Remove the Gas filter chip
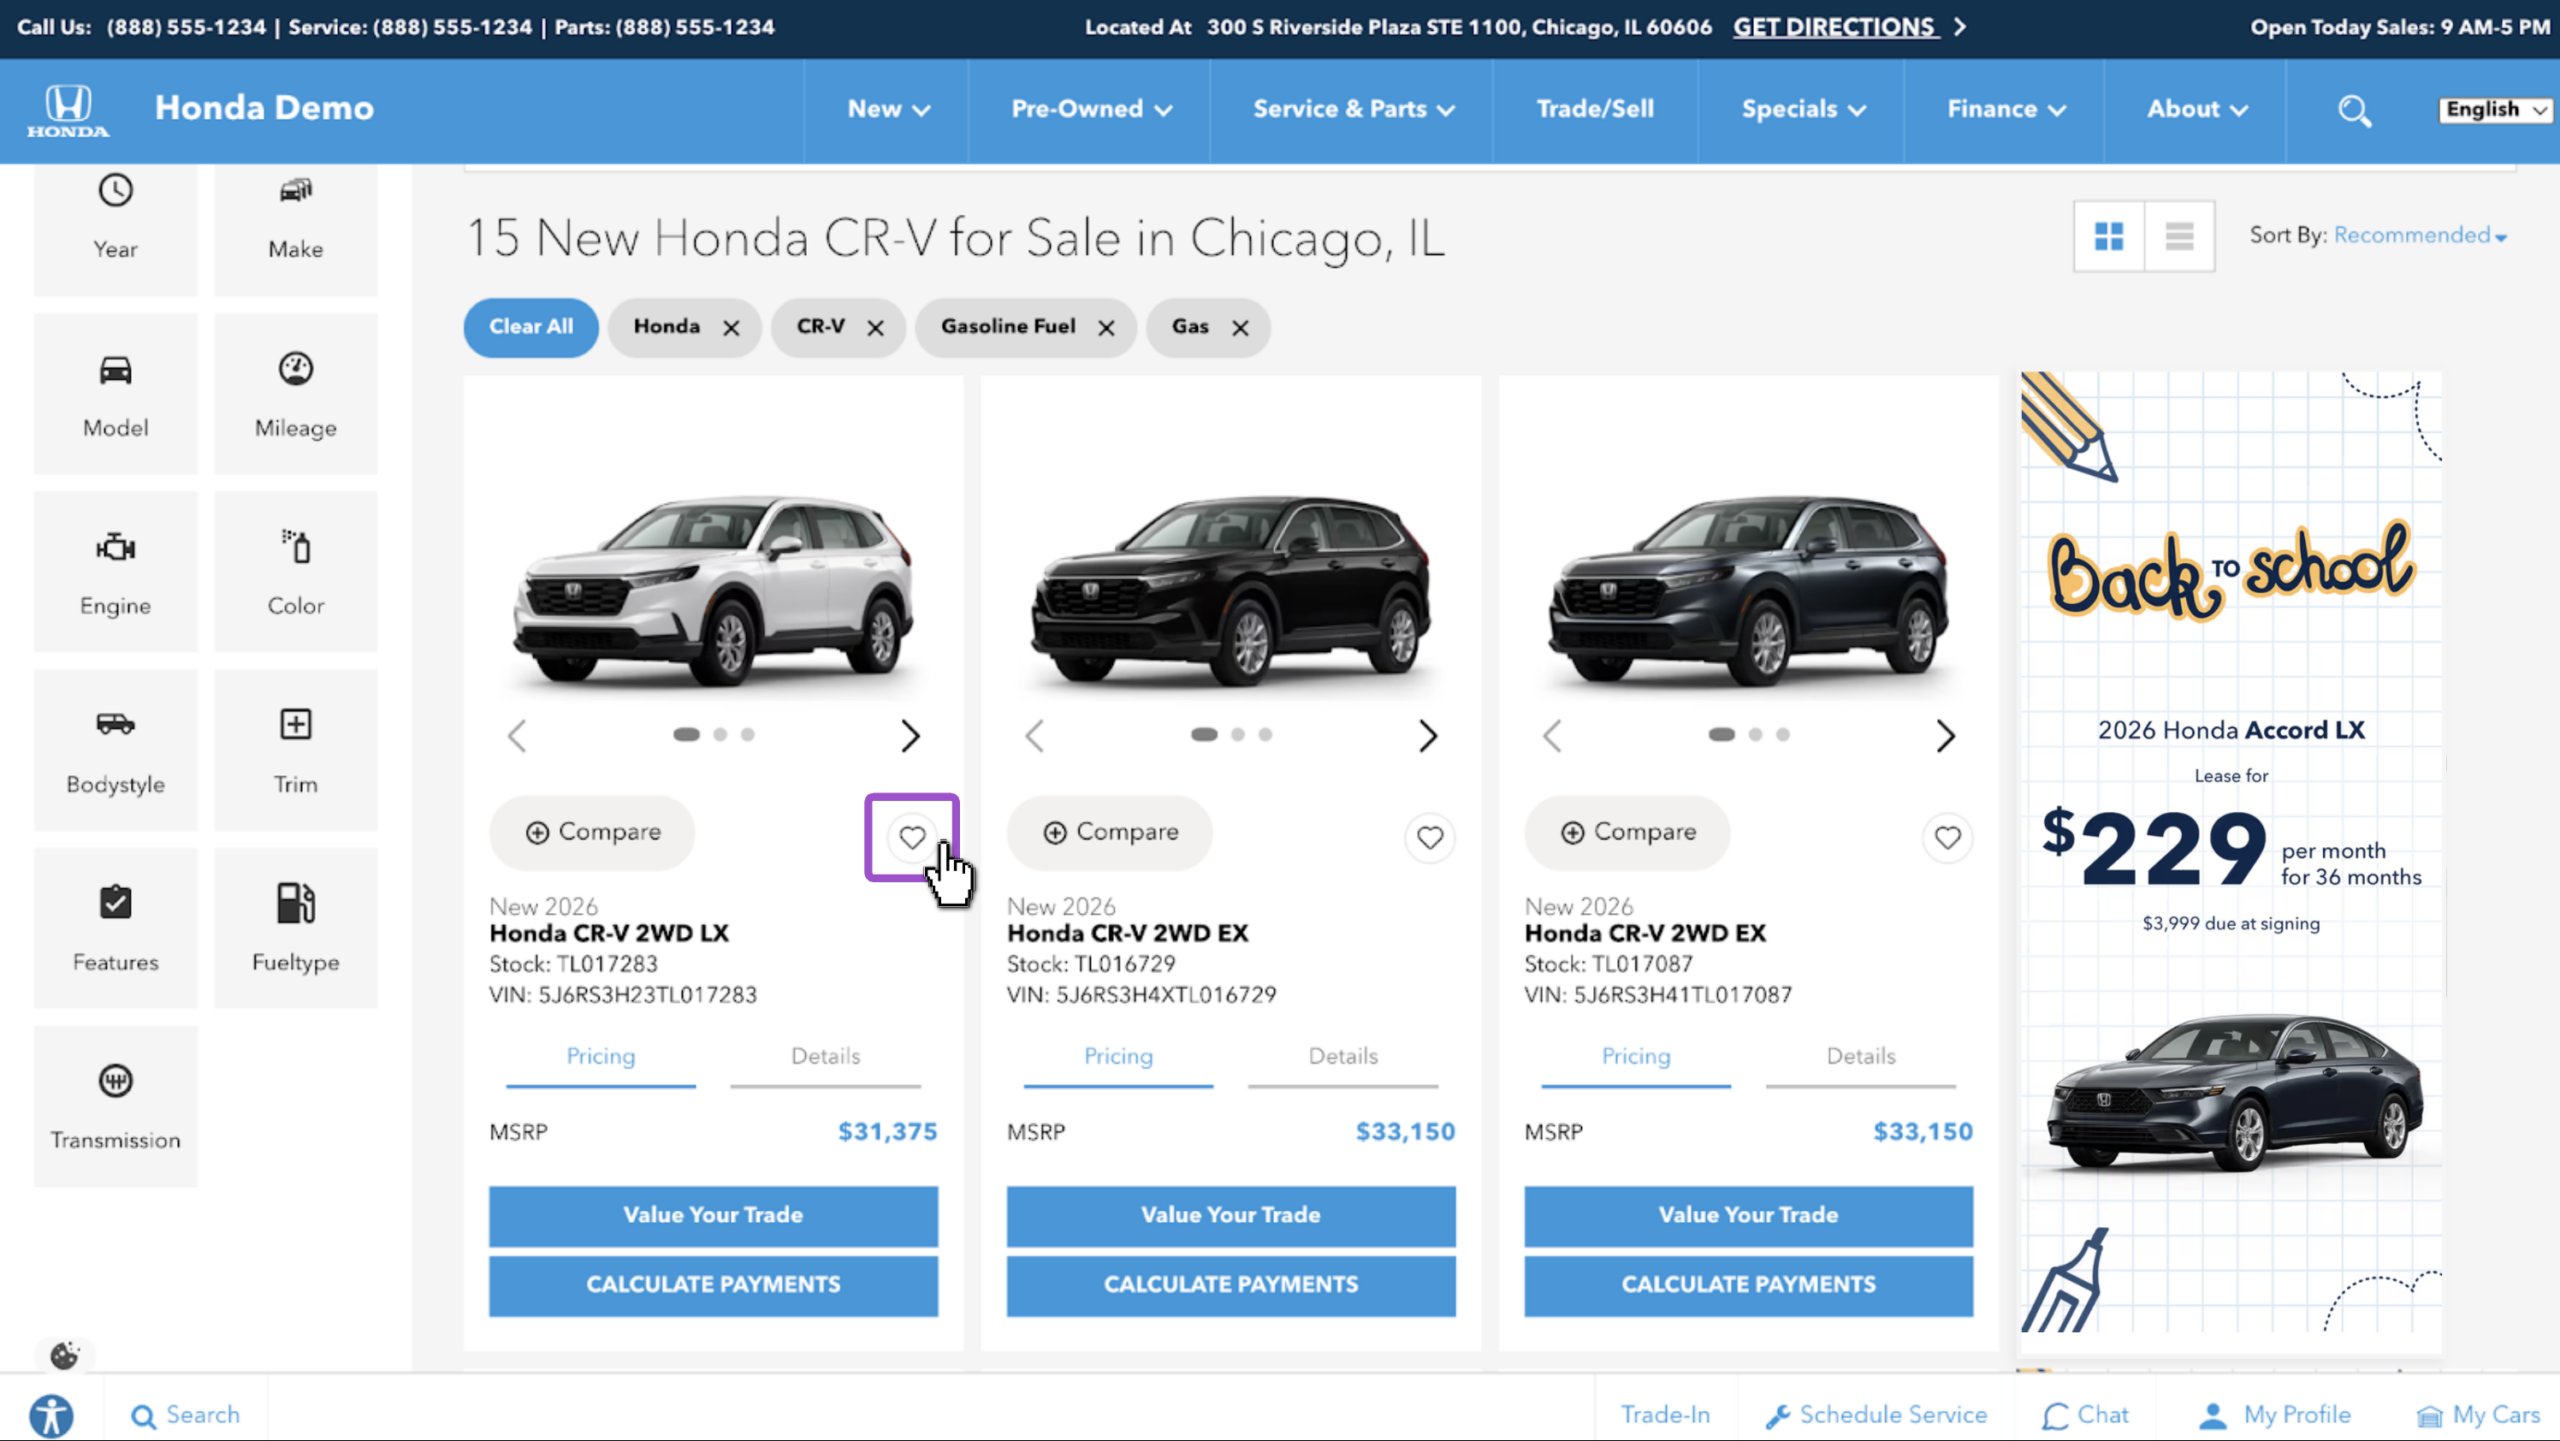Image resolution: width=2560 pixels, height=1441 pixels. 1240,328
